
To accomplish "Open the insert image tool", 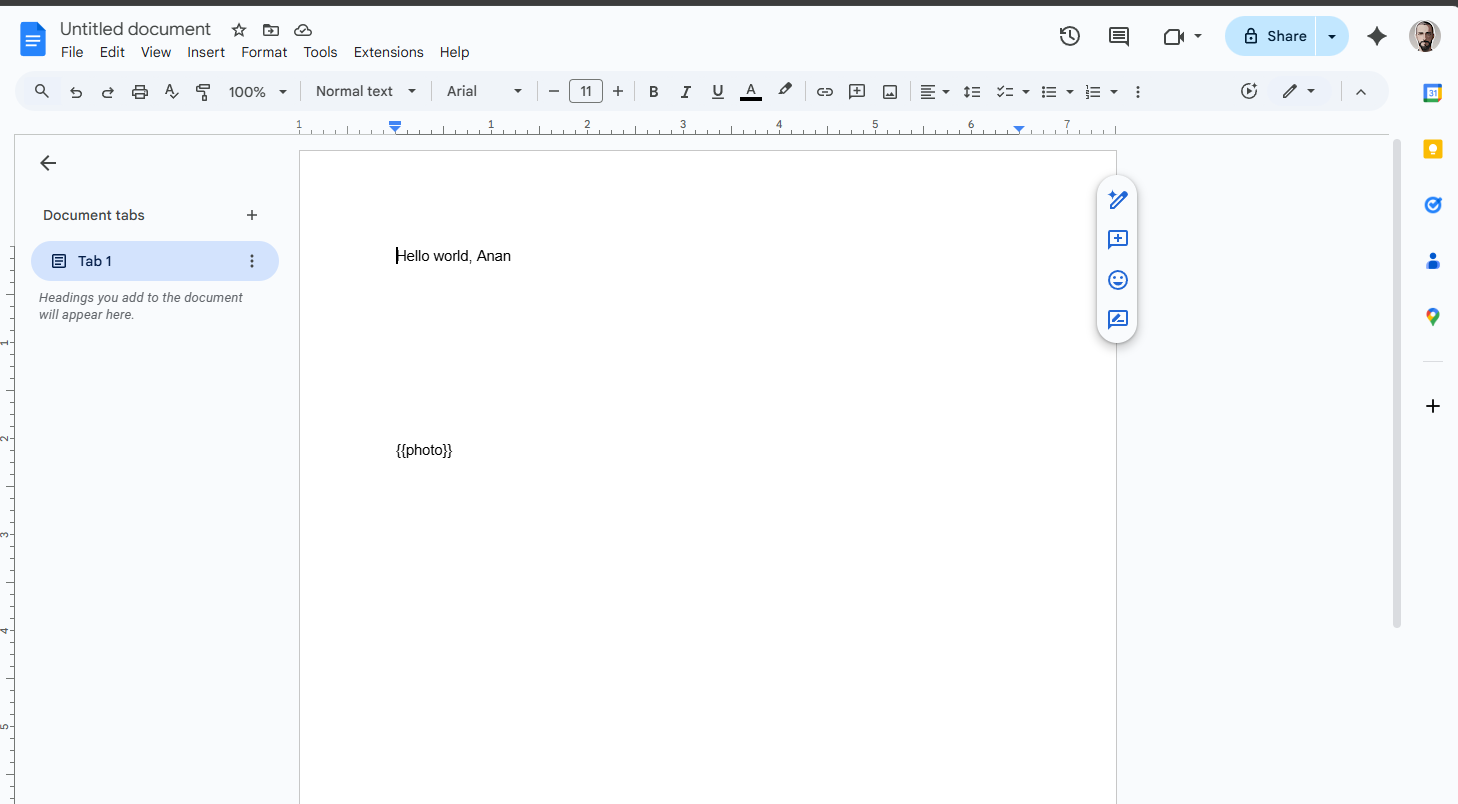I will click(x=889, y=91).
